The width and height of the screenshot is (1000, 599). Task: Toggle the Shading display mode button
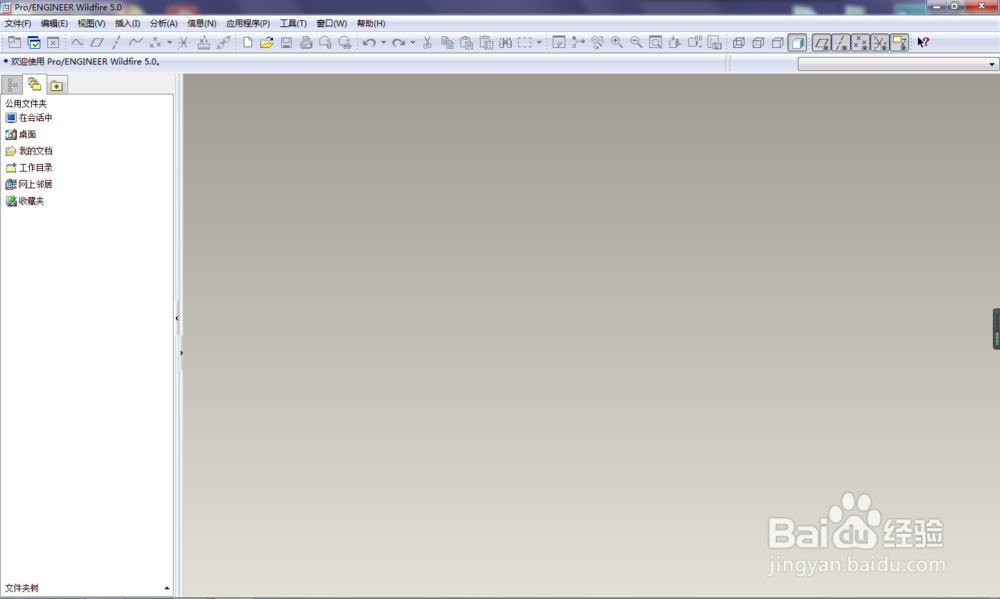797,43
